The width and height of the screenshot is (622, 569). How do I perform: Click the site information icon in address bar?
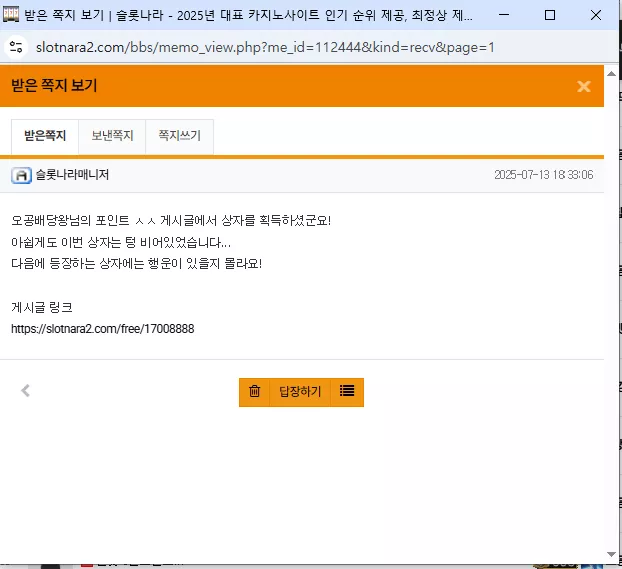(16, 47)
